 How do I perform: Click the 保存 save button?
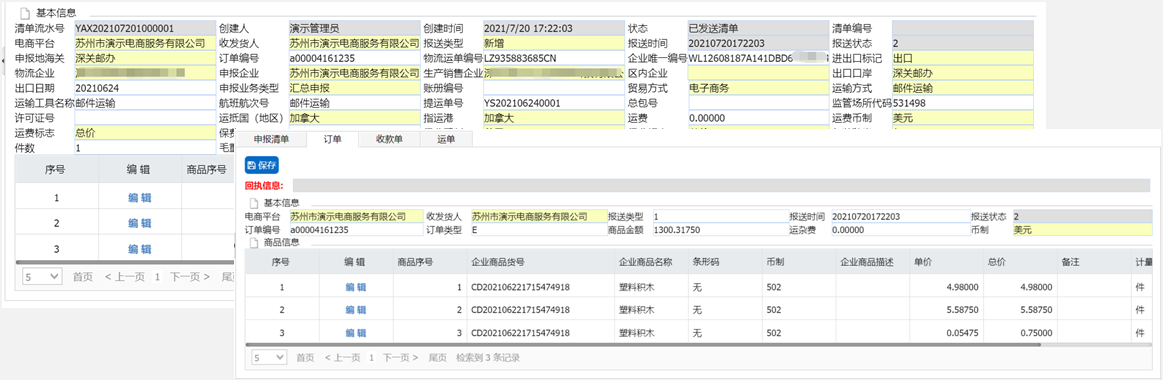(x=262, y=166)
